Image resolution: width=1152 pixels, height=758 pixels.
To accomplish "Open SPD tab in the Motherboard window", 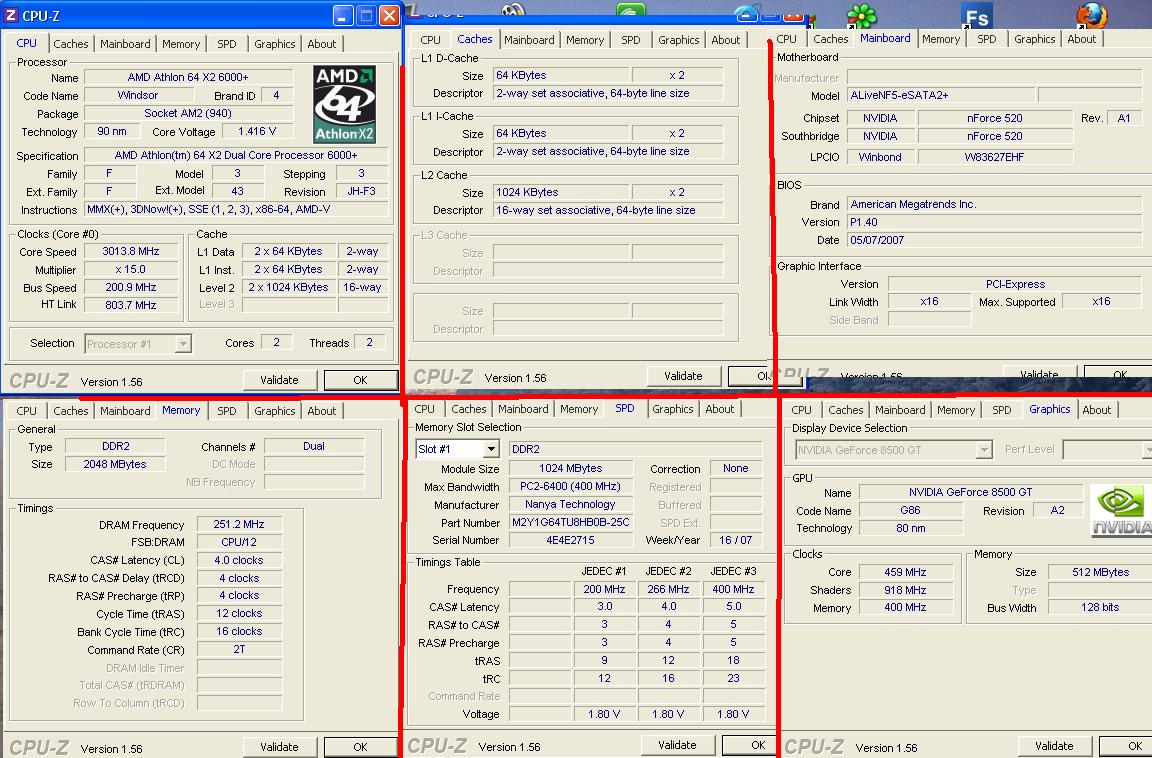I will coord(987,39).
